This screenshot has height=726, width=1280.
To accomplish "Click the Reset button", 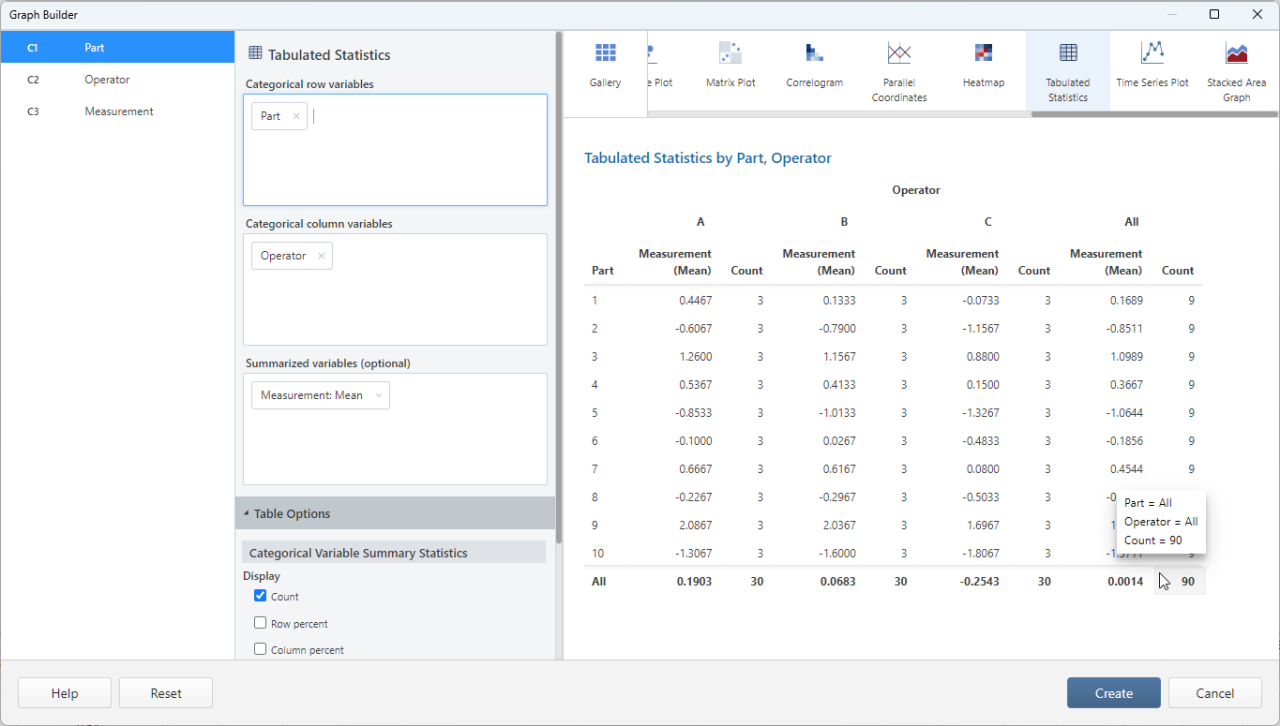I will [165, 692].
